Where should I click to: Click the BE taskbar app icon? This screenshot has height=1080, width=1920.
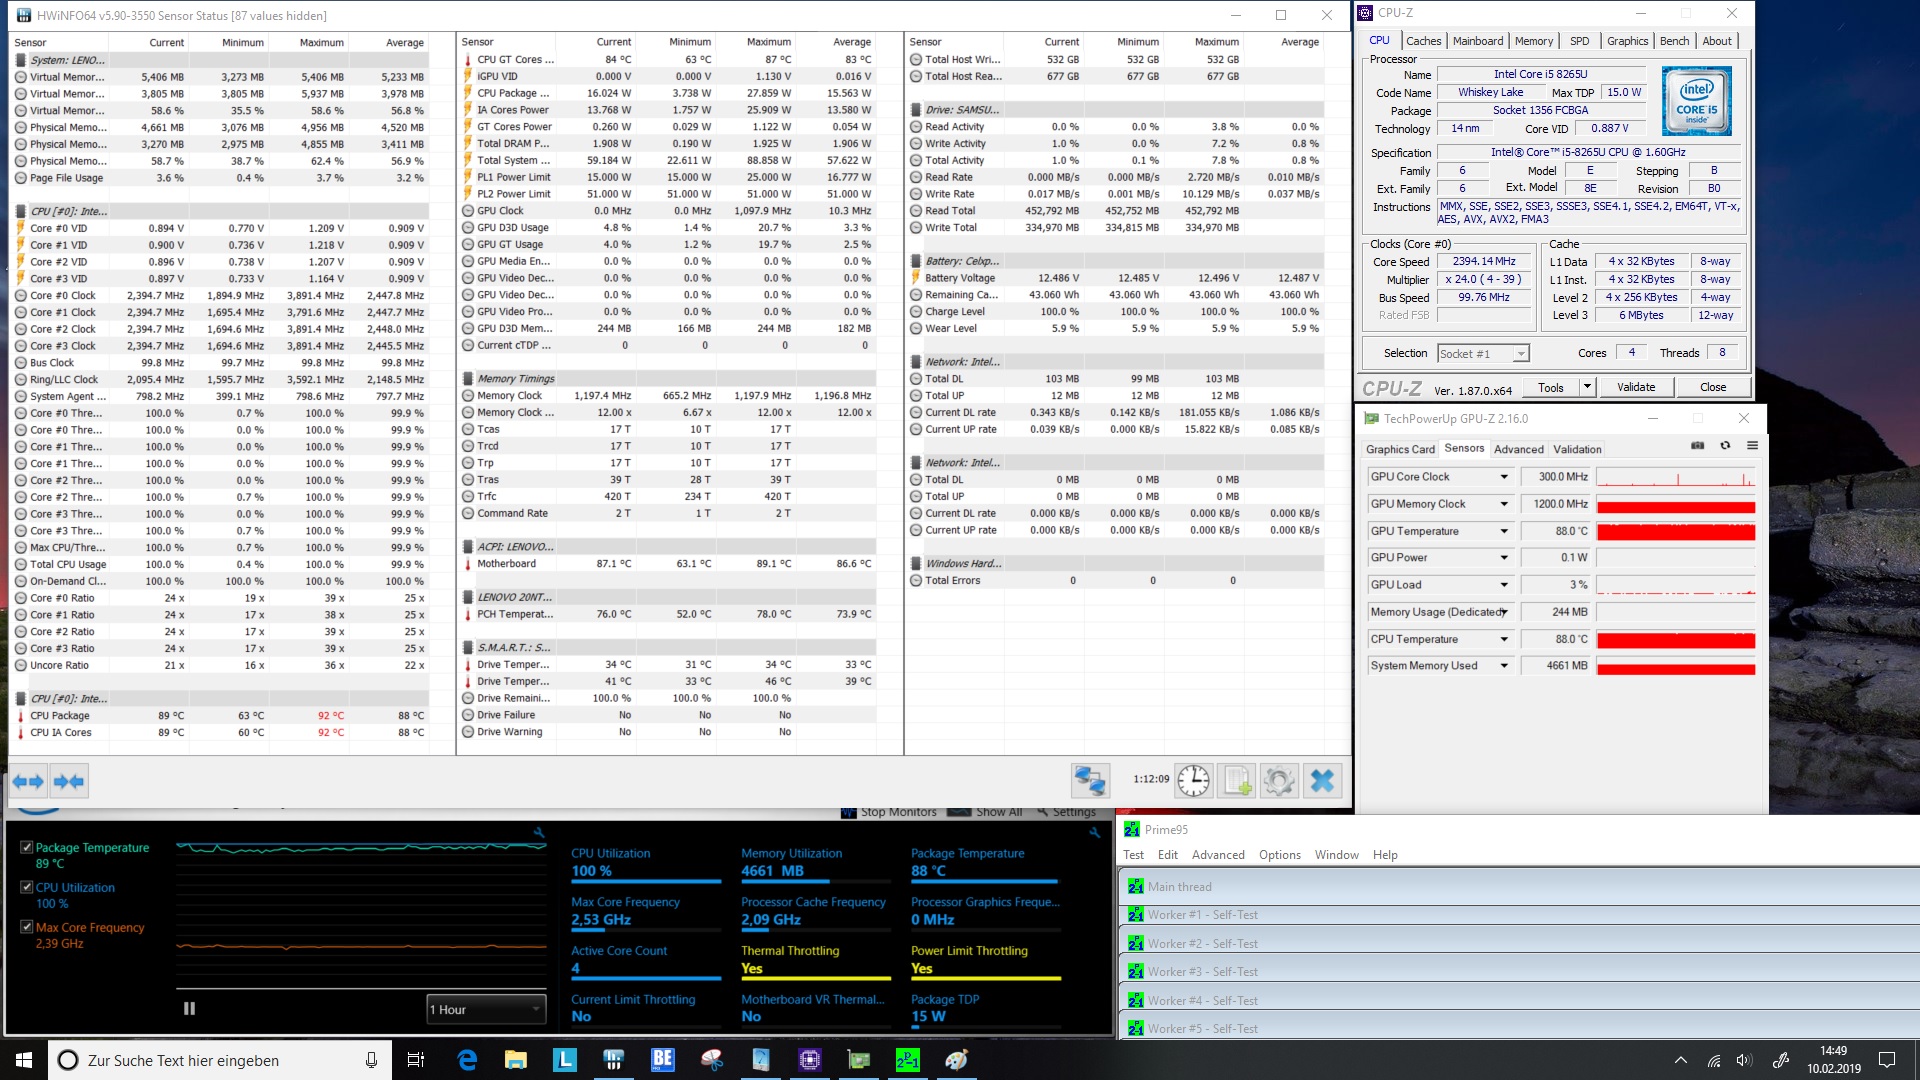(x=663, y=1060)
